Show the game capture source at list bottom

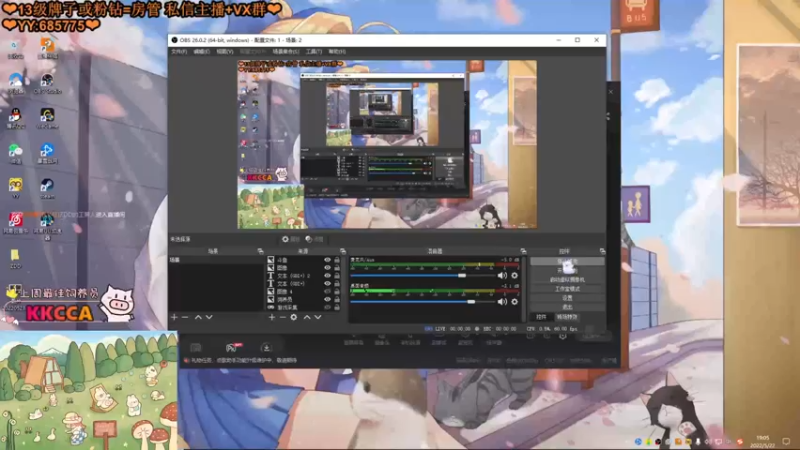pos(328,307)
